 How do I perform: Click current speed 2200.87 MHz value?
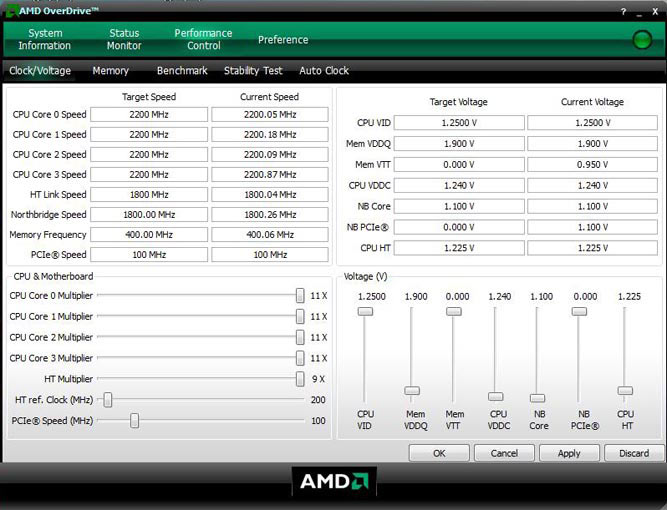click(270, 174)
